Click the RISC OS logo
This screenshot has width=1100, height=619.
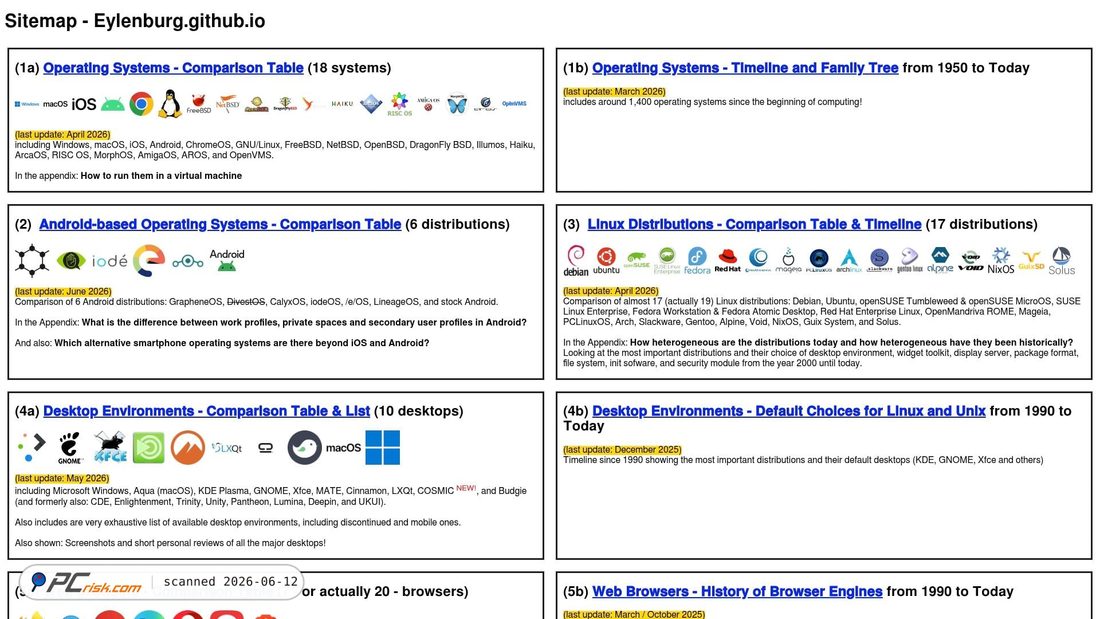tap(399, 104)
